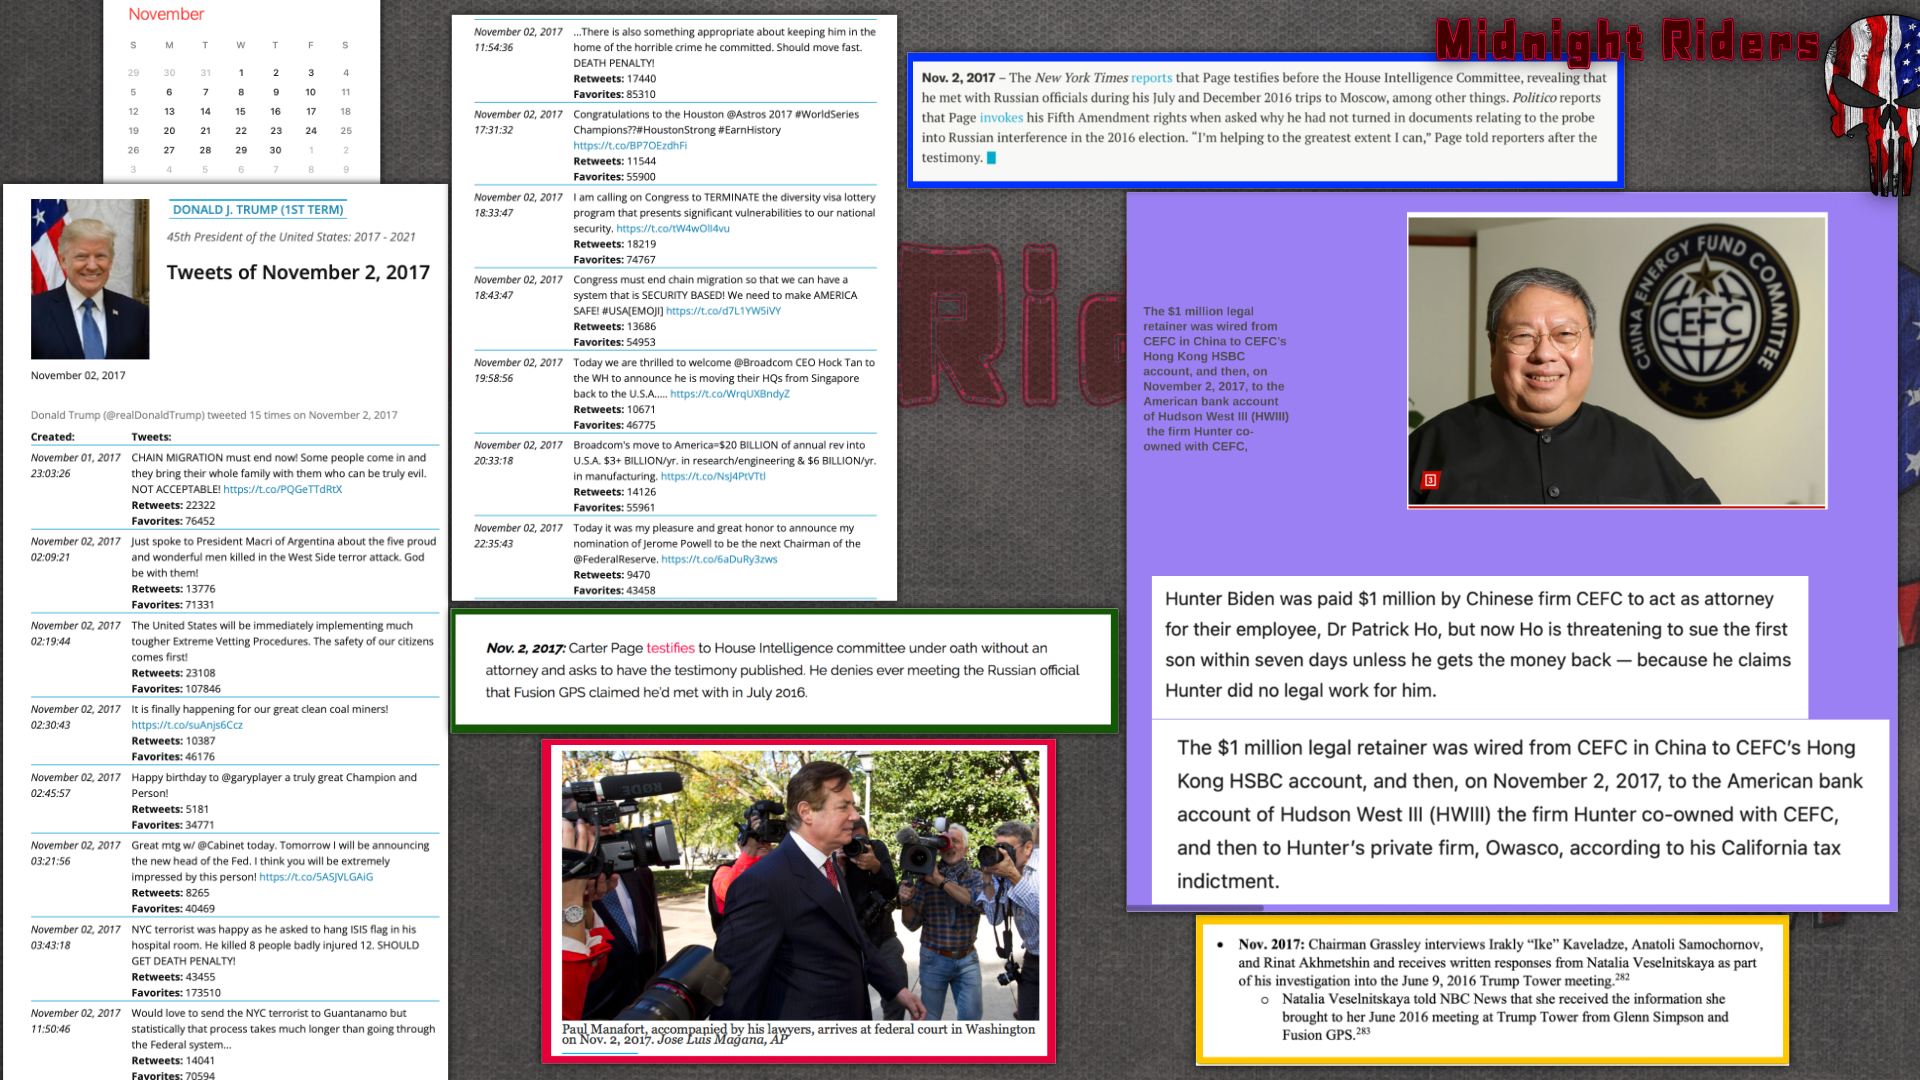
Task: Click the blue square marker after "testimony."
Action: coord(991,158)
